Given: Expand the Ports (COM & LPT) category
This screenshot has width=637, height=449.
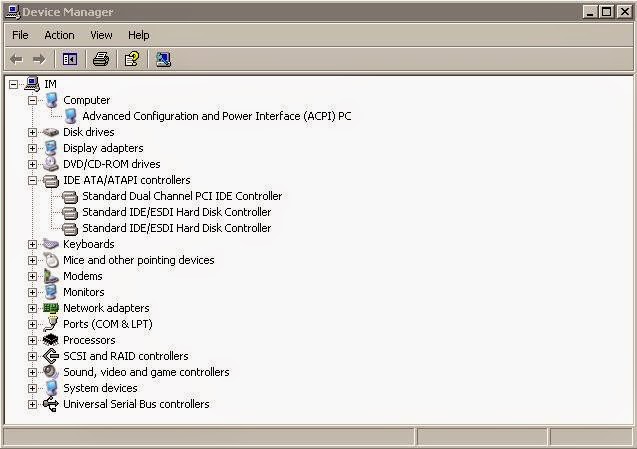Looking at the screenshot, I should tap(32, 324).
